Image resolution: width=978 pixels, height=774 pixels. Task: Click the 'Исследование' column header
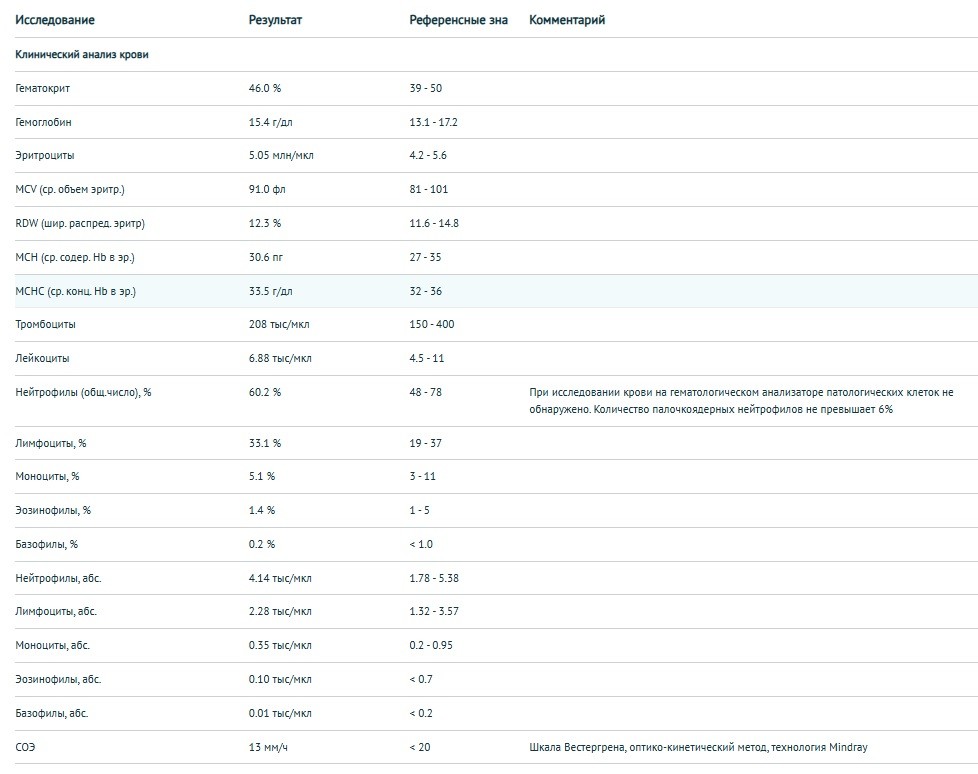tap(56, 20)
